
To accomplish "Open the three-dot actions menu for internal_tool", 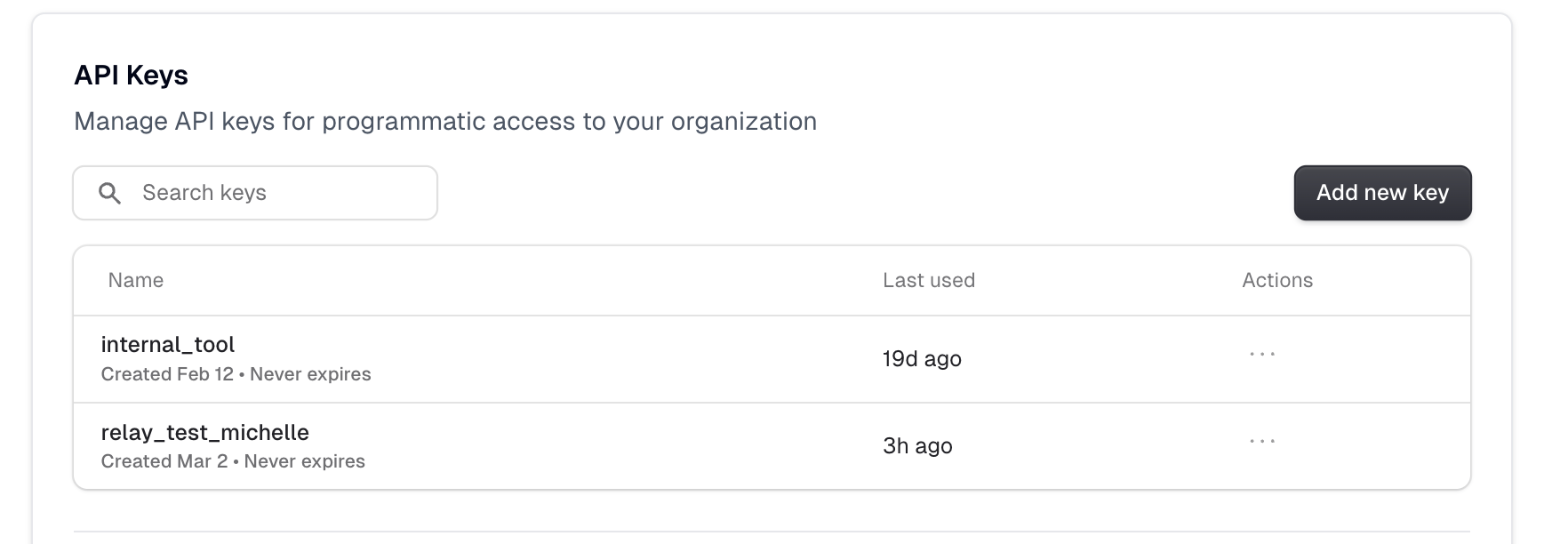I will click(x=1262, y=354).
